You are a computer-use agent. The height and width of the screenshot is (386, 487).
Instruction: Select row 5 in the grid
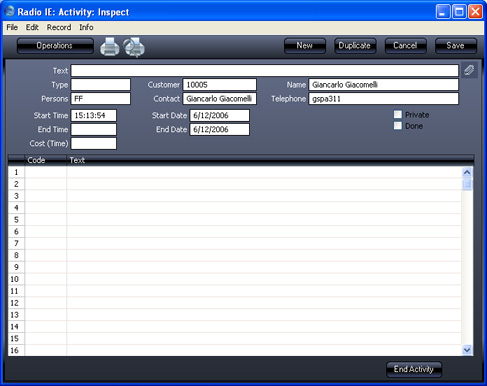tap(235, 220)
